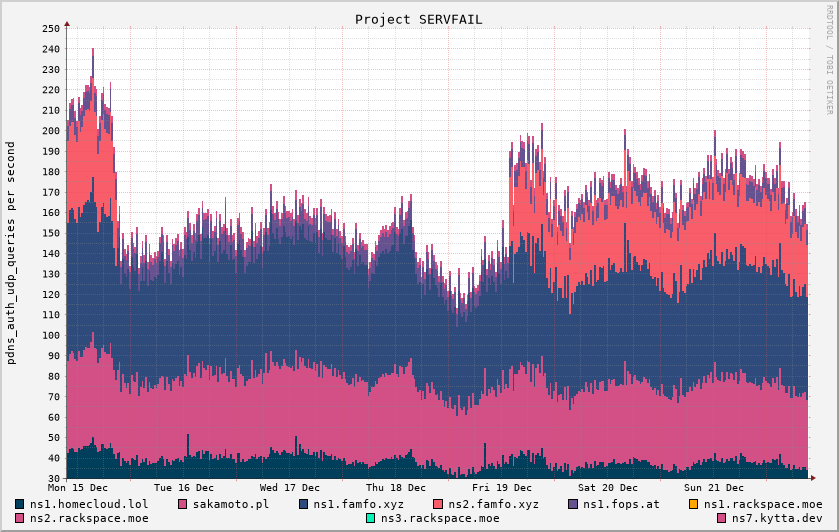Click the ns7.kytta.dev legend swatch

point(722,518)
